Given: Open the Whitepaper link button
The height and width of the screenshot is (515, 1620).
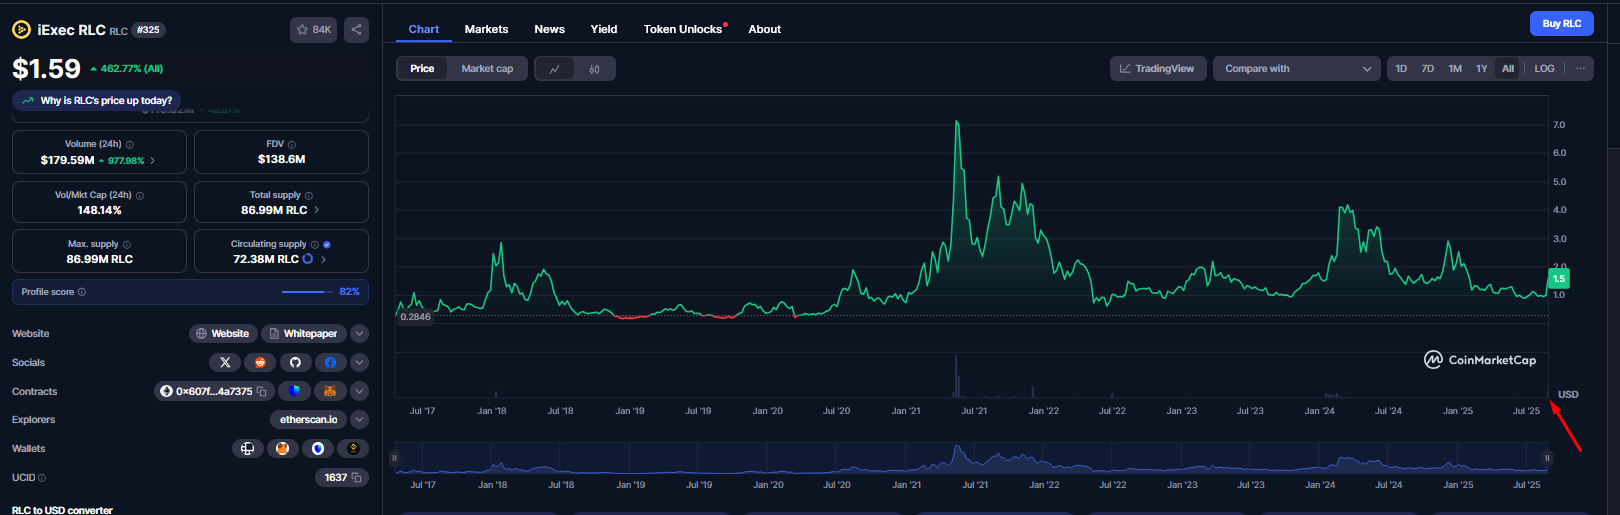Looking at the screenshot, I should (303, 333).
